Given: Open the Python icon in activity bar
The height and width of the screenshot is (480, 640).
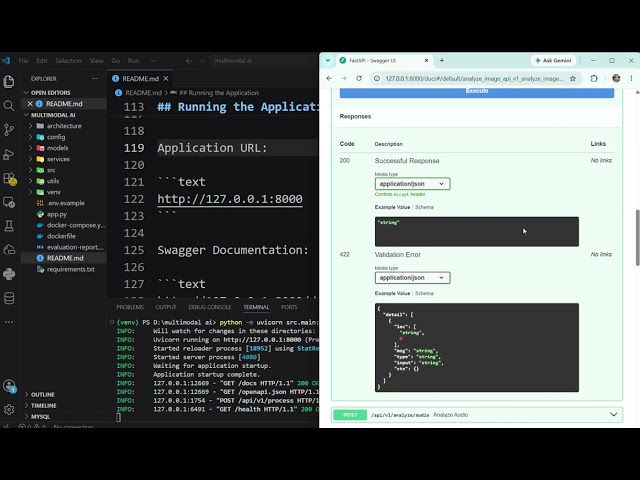Looking at the screenshot, I should coord(9,274).
